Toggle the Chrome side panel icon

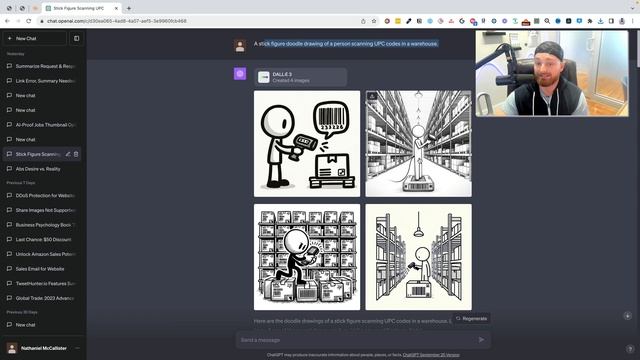[x=611, y=21]
